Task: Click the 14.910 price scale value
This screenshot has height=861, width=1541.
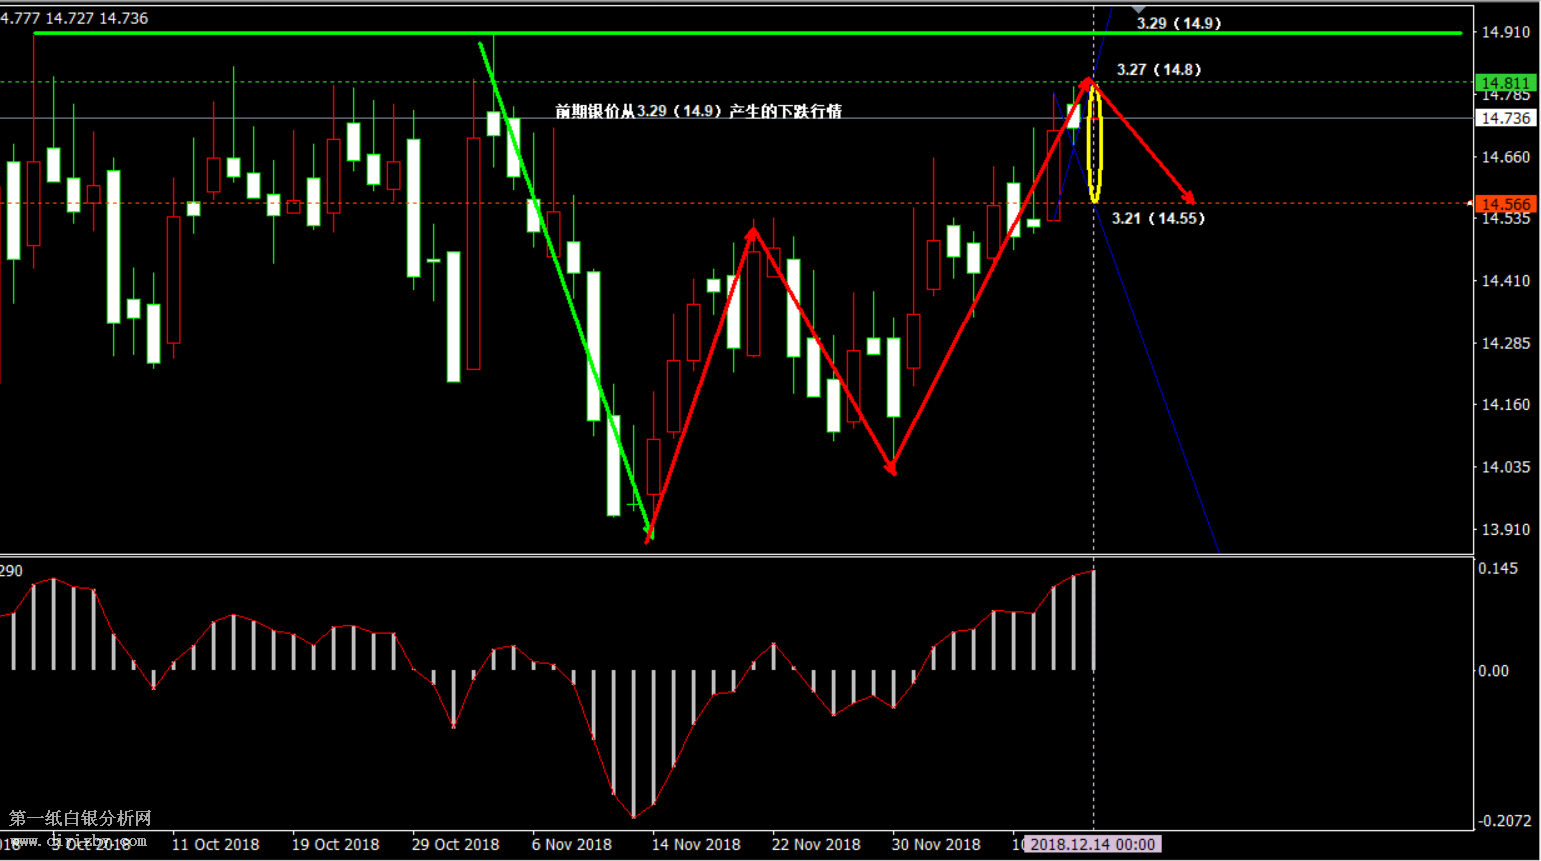Action: [x=1505, y=32]
